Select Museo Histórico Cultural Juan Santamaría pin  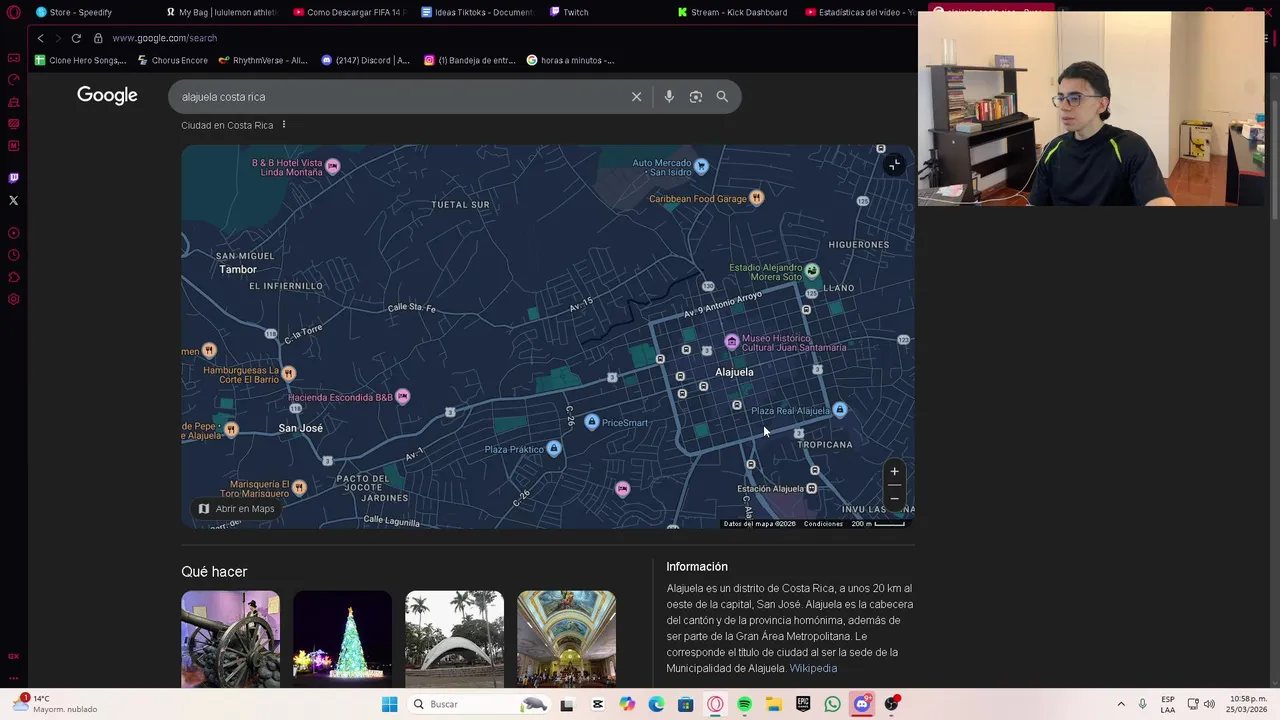[x=732, y=342]
